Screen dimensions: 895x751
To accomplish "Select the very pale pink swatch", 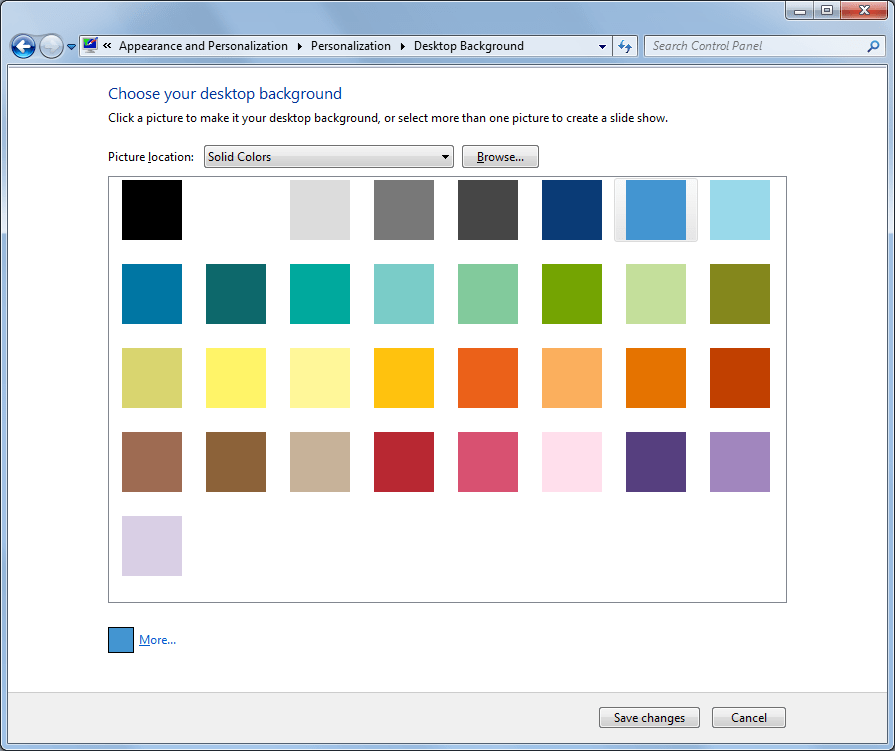I will tap(571, 462).
